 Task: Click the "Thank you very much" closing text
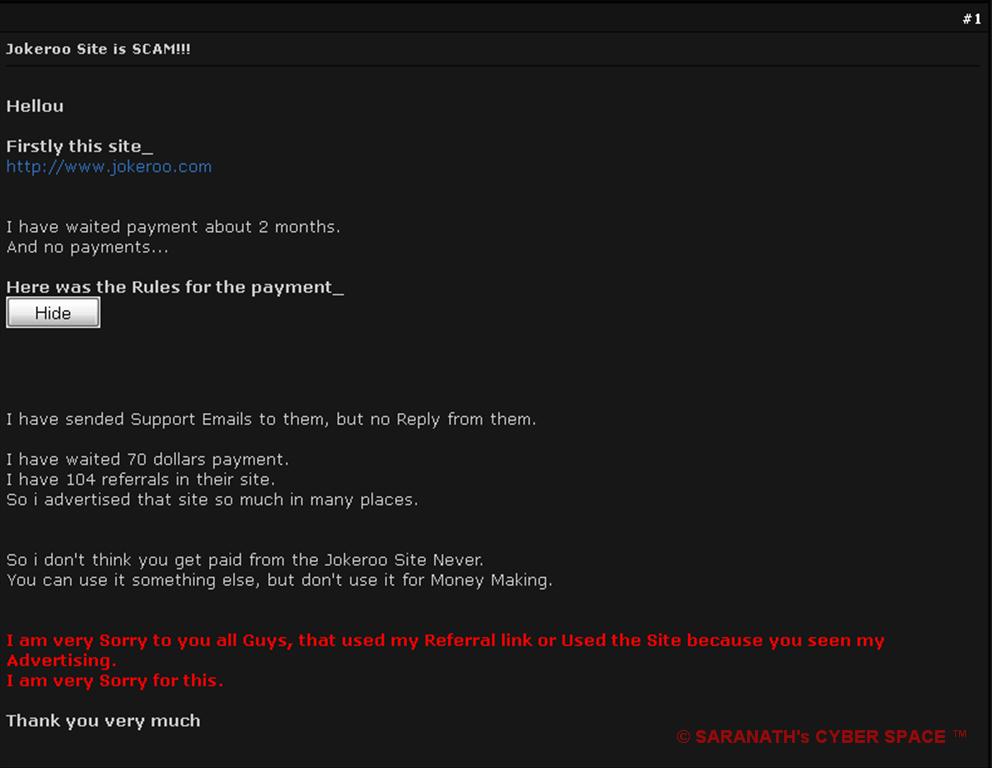103,721
